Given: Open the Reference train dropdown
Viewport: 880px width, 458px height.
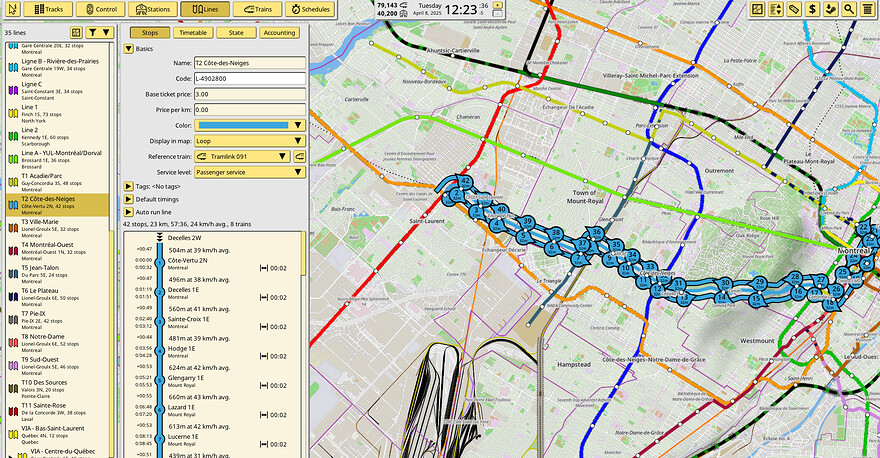Looking at the screenshot, I should pyautogui.click(x=242, y=157).
